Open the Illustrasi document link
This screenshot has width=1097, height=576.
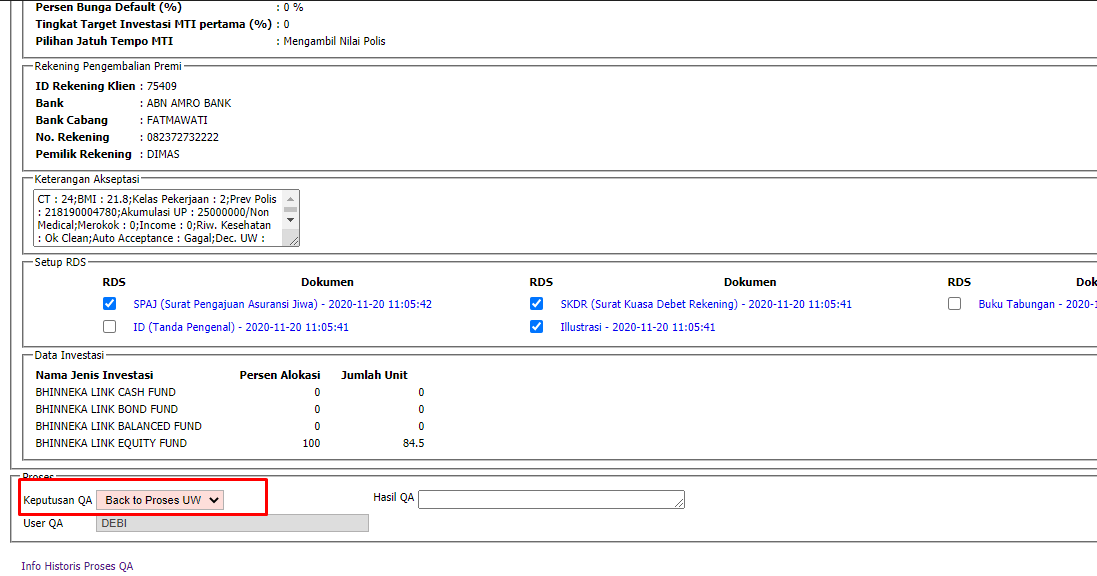click(x=637, y=327)
